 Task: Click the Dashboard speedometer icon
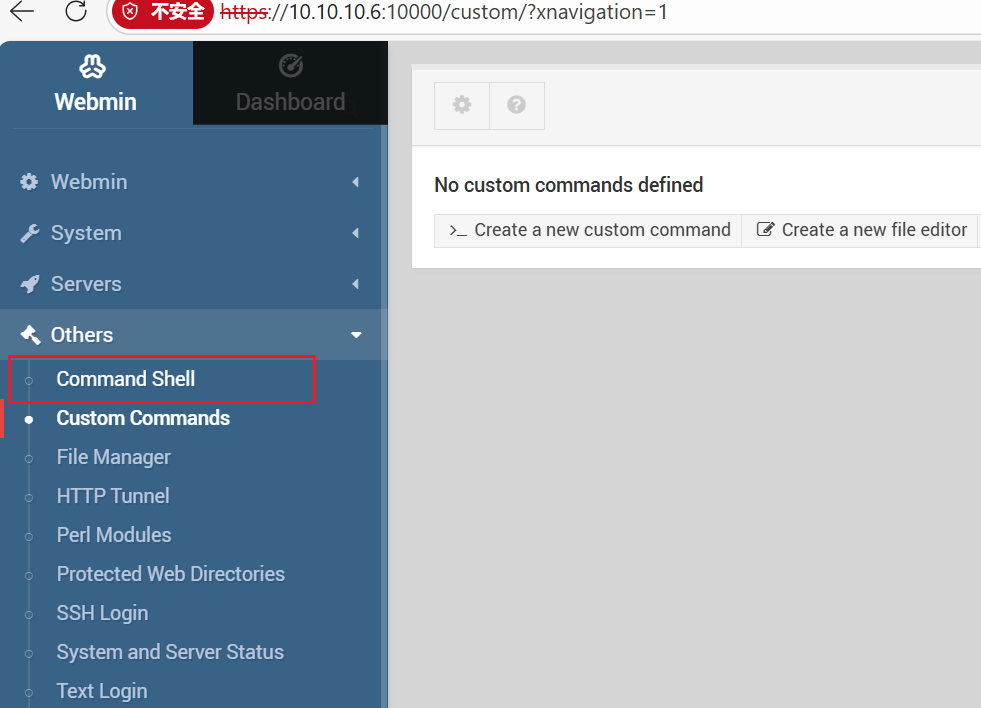pyautogui.click(x=291, y=66)
